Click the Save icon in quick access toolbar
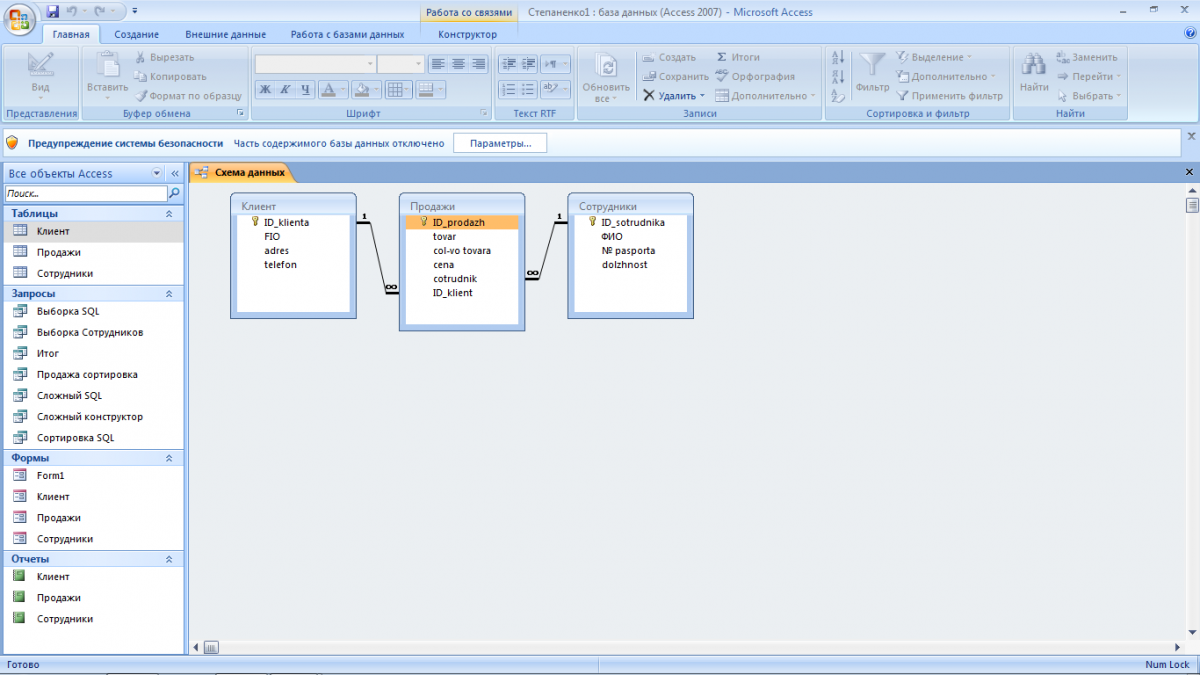The image size is (1200, 675). coord(53,12)
